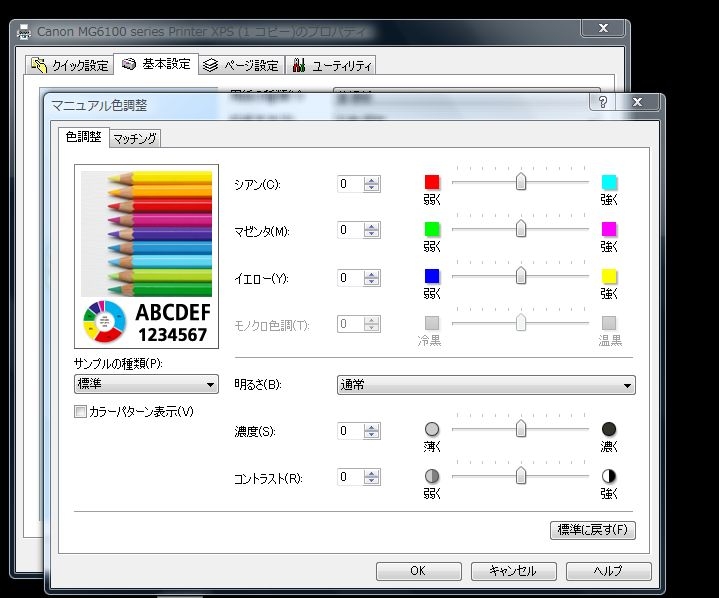This screenshot has height=598, width=719.
Task: Click the magenta strong color icon
Action: pos(609,229)
